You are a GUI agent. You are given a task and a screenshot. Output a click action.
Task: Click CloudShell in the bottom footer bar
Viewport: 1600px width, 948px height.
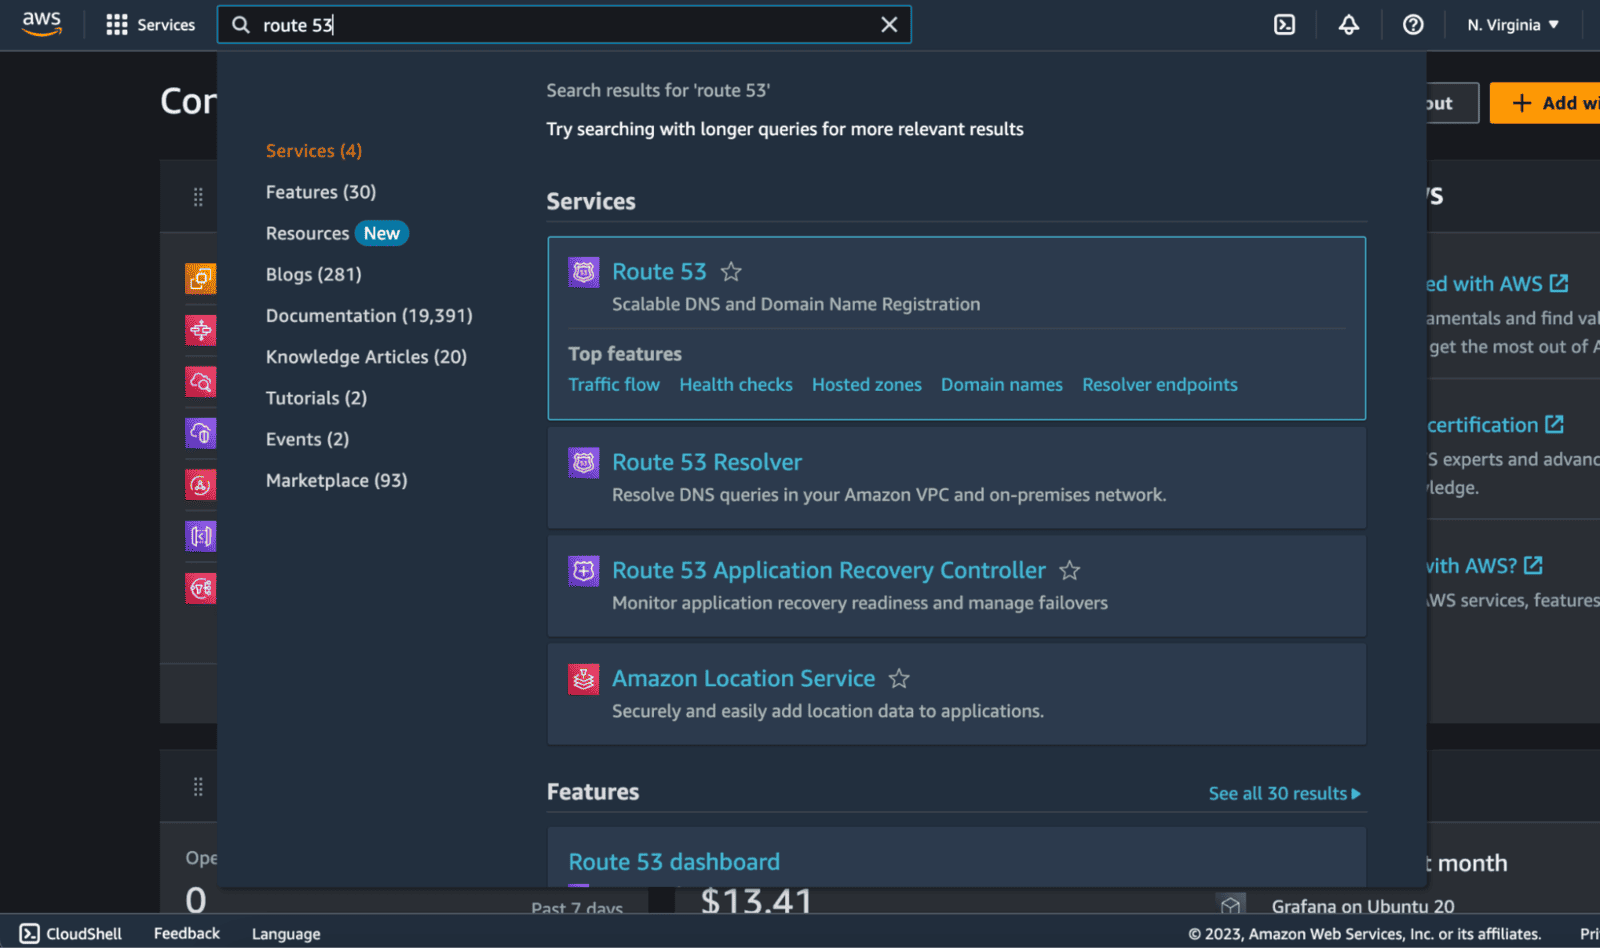pyautogui.click(x=71, y=933)
